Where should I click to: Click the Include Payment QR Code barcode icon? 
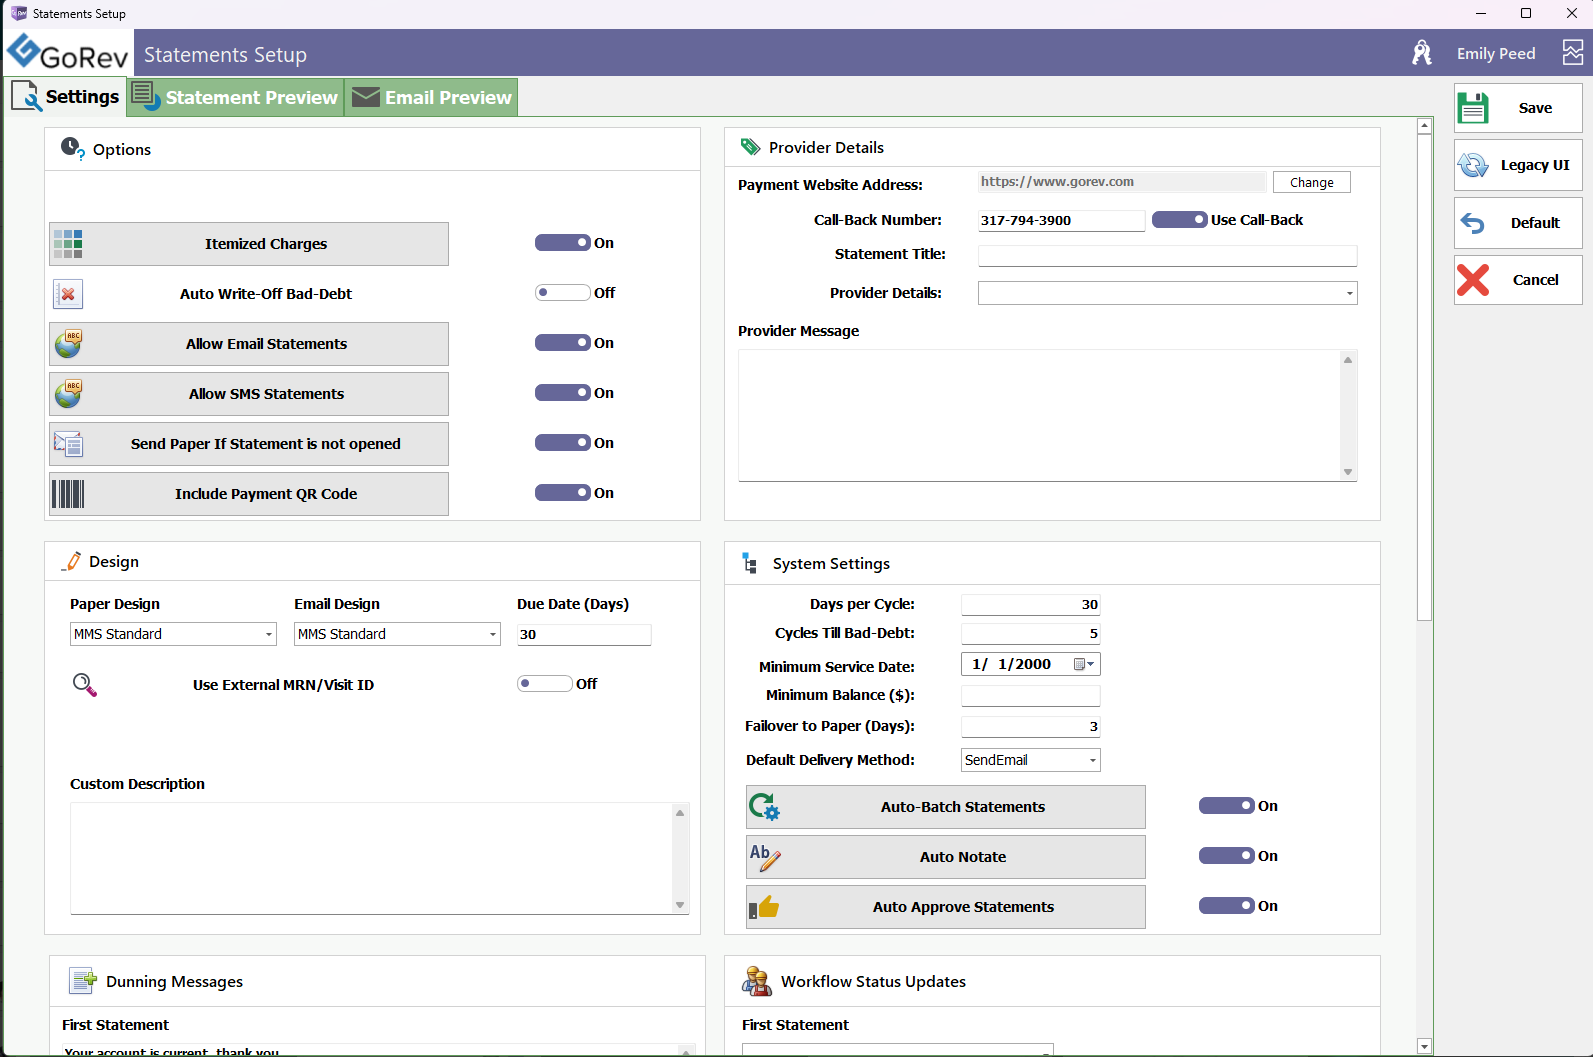(68, 494)
